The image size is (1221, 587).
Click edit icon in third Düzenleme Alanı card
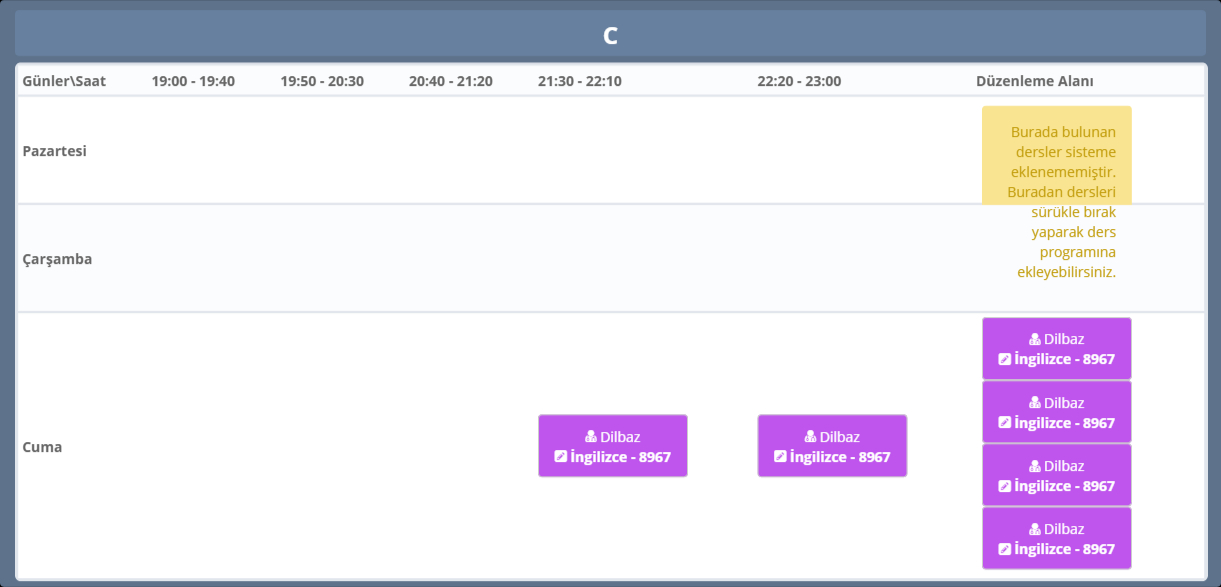click(x=1005, y=486)
